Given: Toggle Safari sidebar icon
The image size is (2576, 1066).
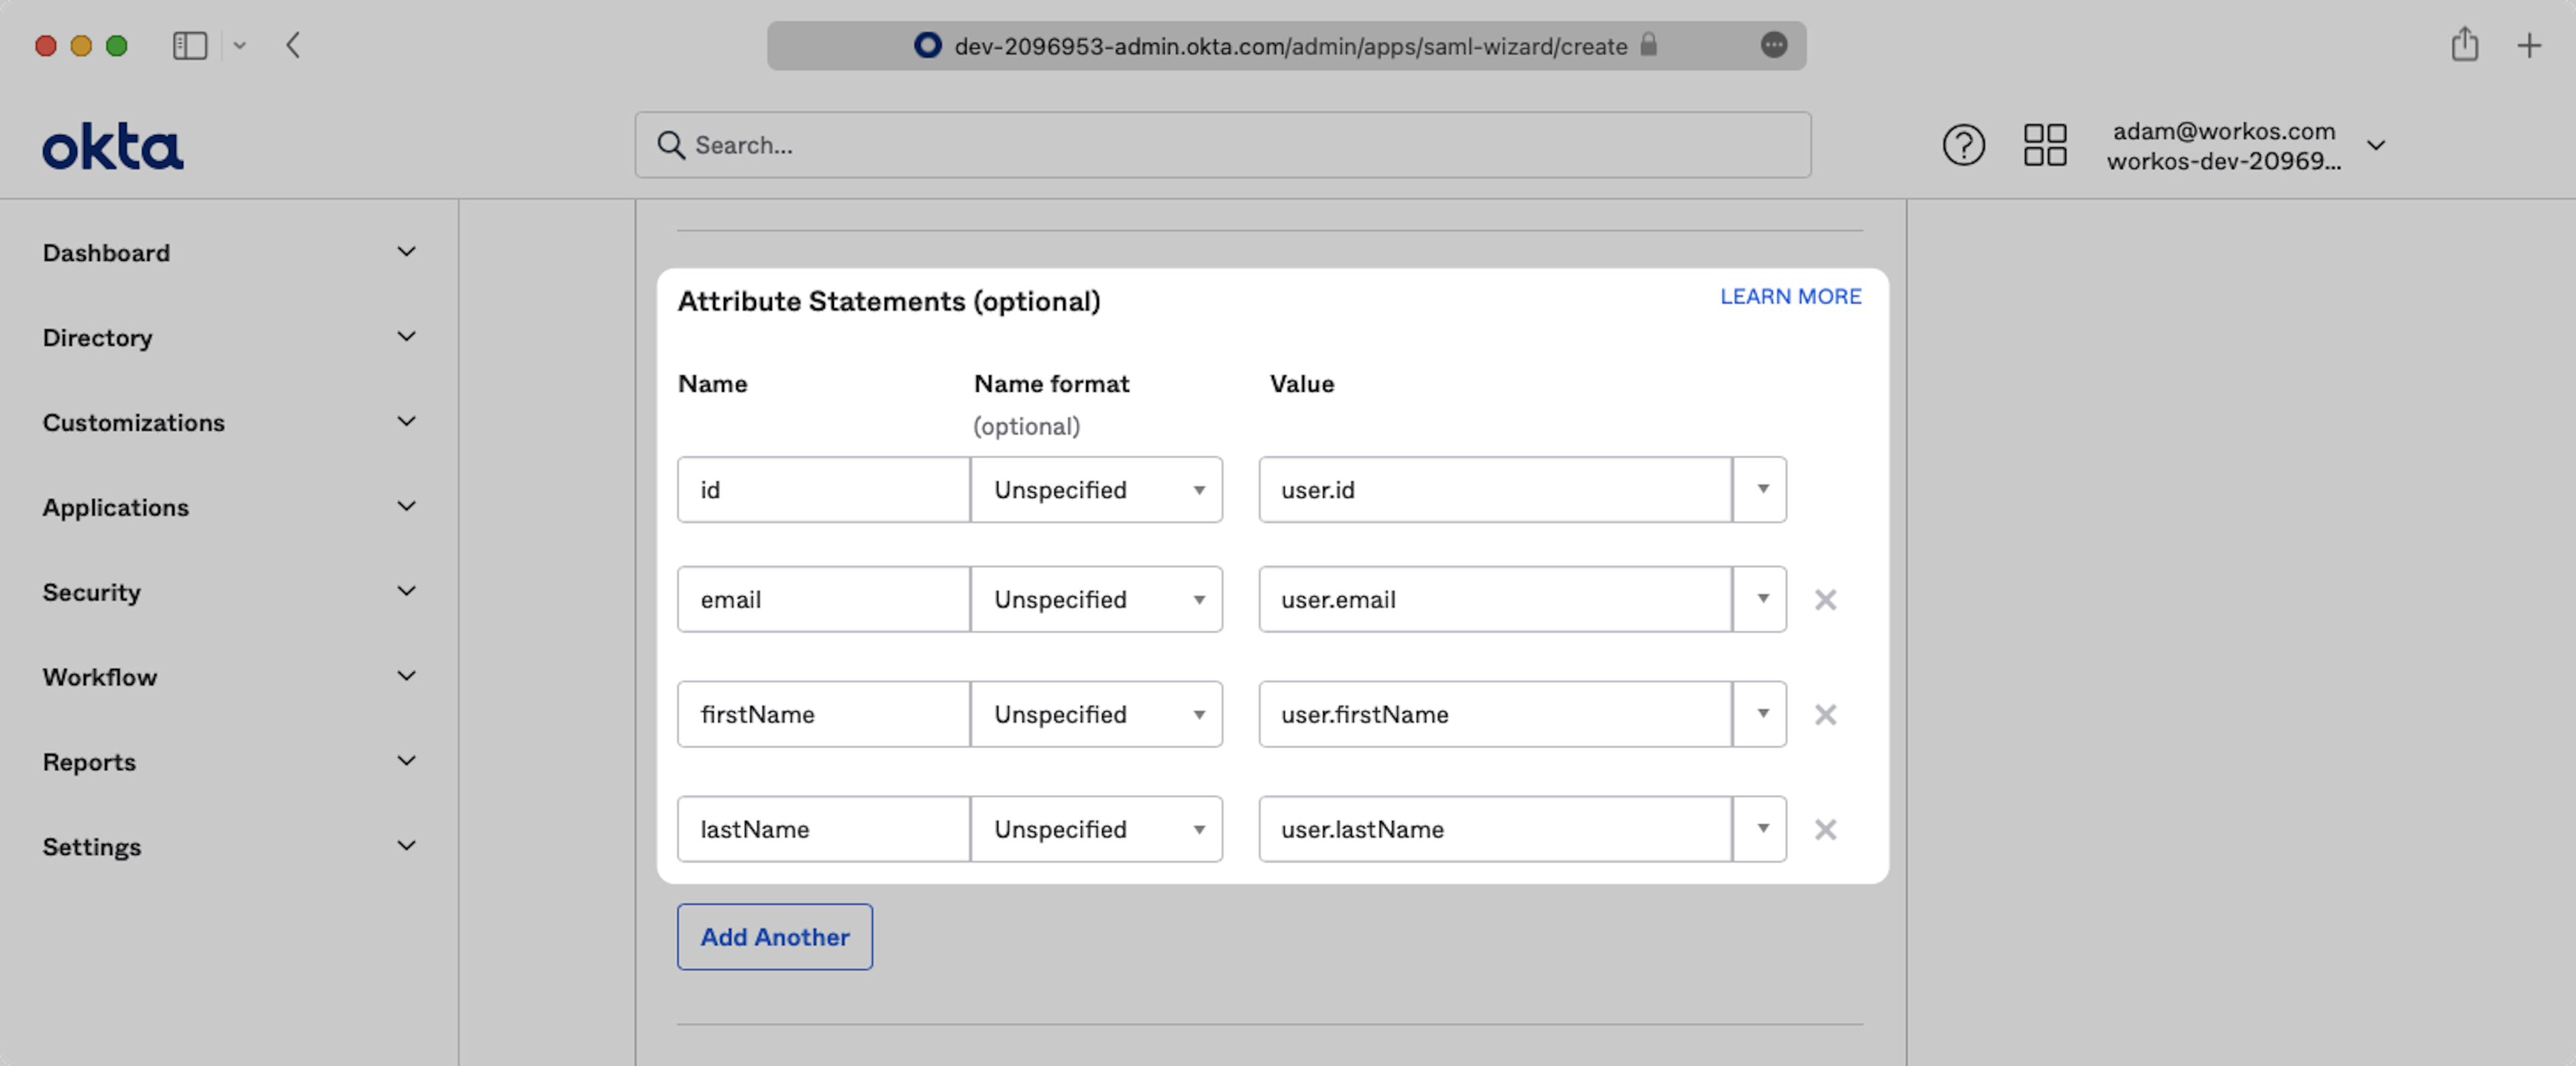Looking at the screenshot, I should 189,45.
